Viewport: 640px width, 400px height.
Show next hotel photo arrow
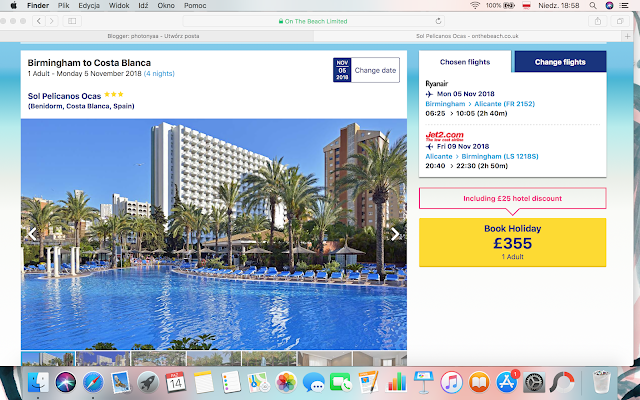point(395,234)
